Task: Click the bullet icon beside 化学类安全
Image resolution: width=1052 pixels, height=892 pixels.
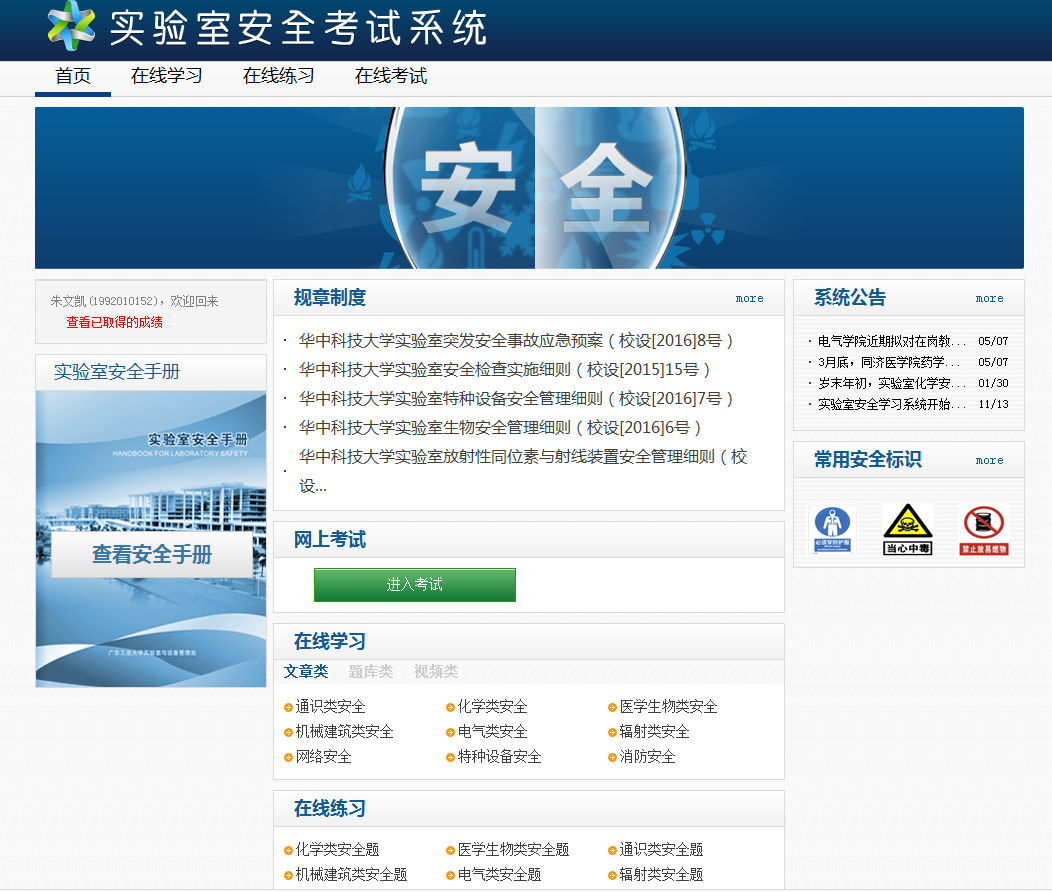Action: click(x=450, y=708)
